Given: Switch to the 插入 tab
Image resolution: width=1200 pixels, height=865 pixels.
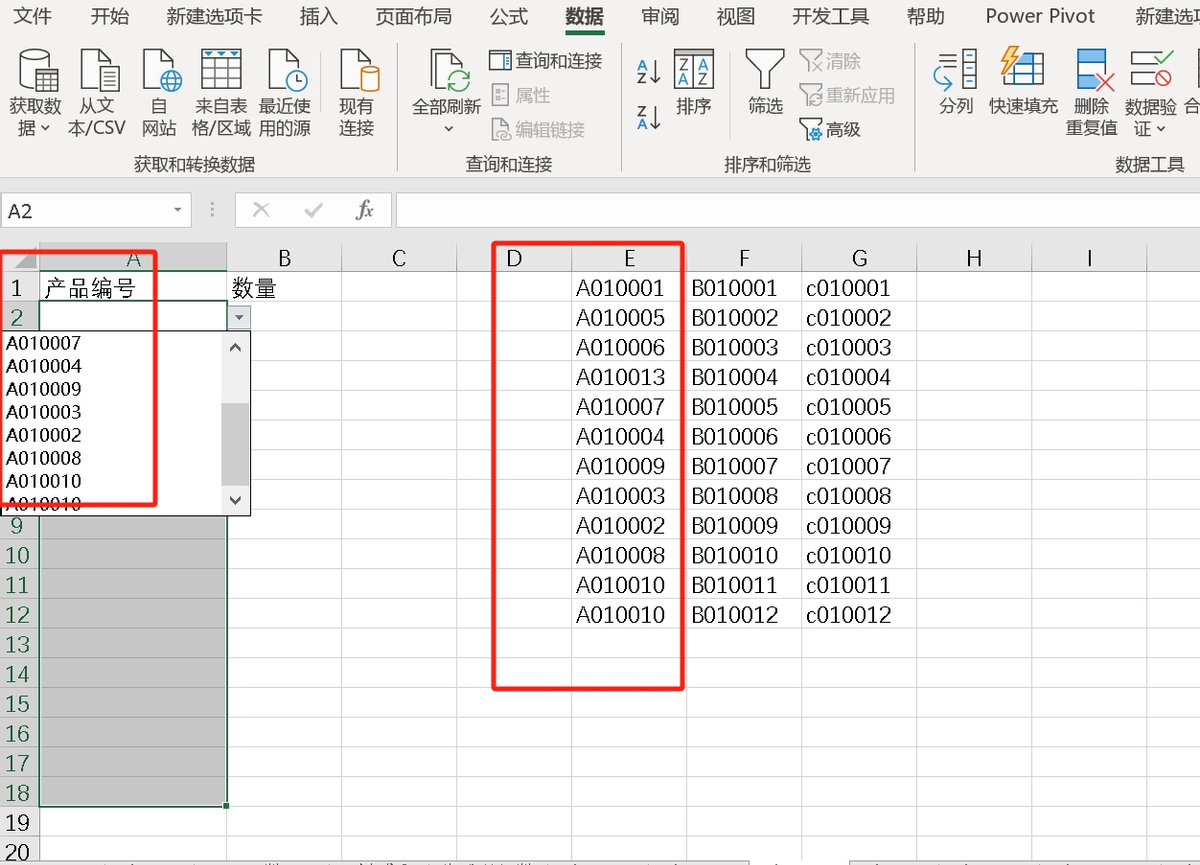Looking at the screenshot, I should tap(319, 16).
